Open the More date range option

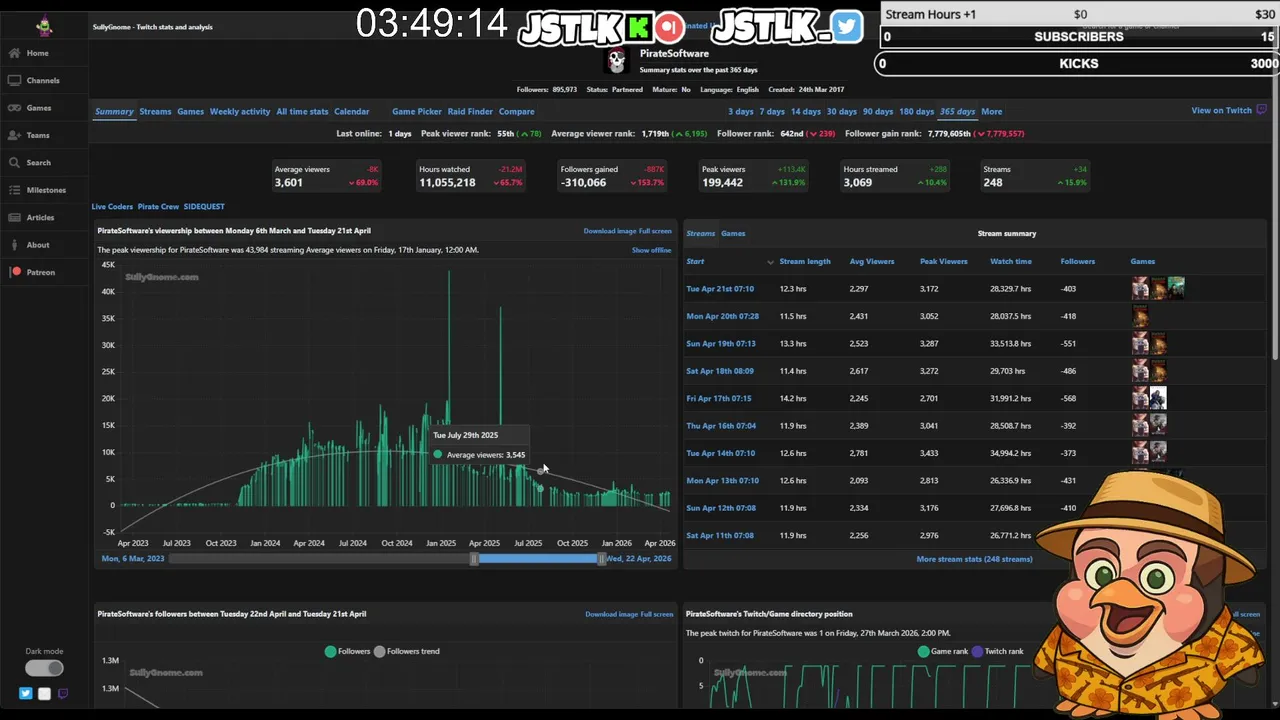coord(991,111)
